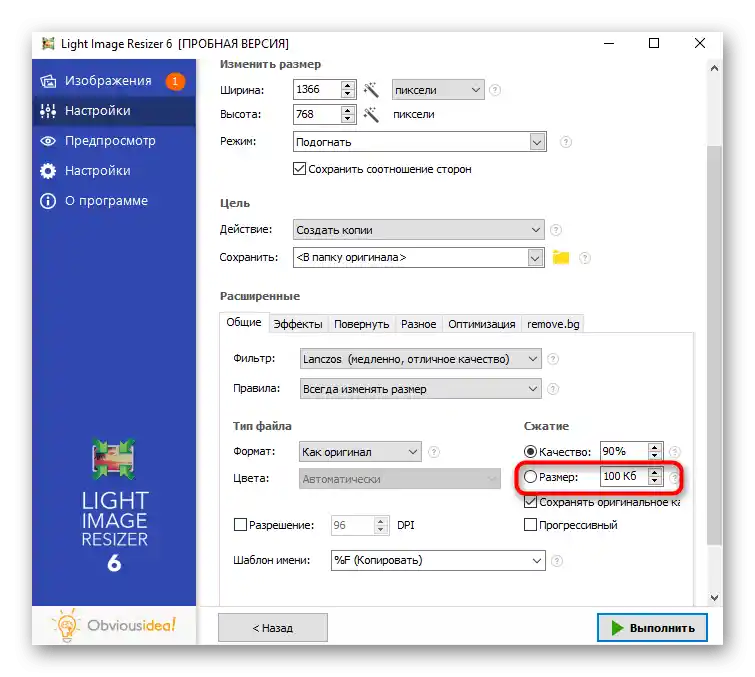Switch to the Общие tab
Image resolution: width=755 pixels, height=677 pixels.
pos(244,322)
